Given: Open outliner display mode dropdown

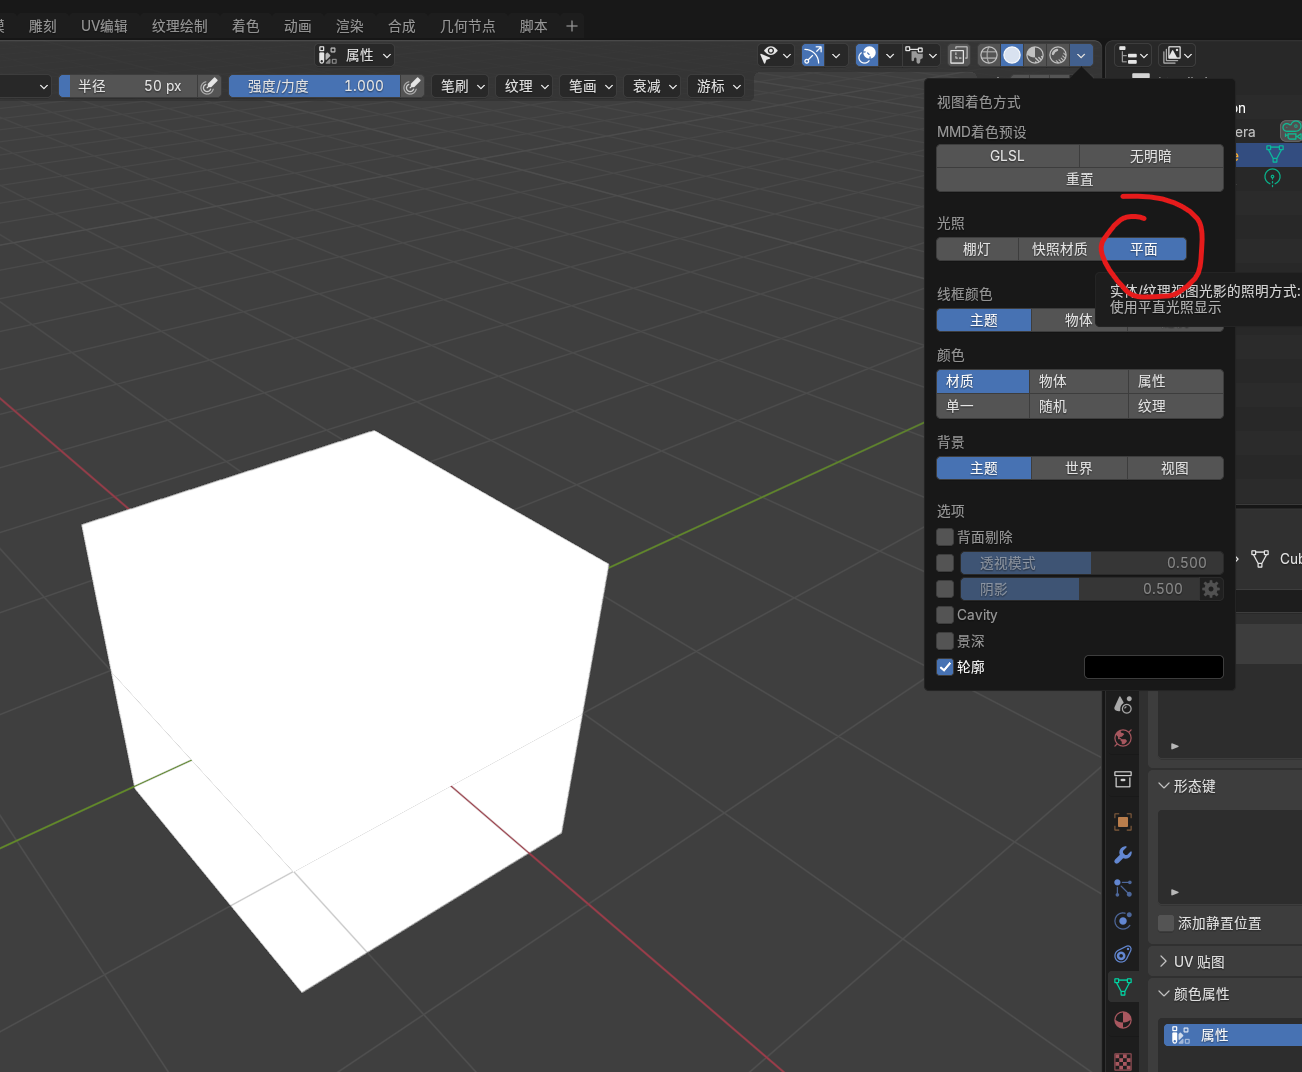Looking at the screenshot, I should [x=1132, y=55].
